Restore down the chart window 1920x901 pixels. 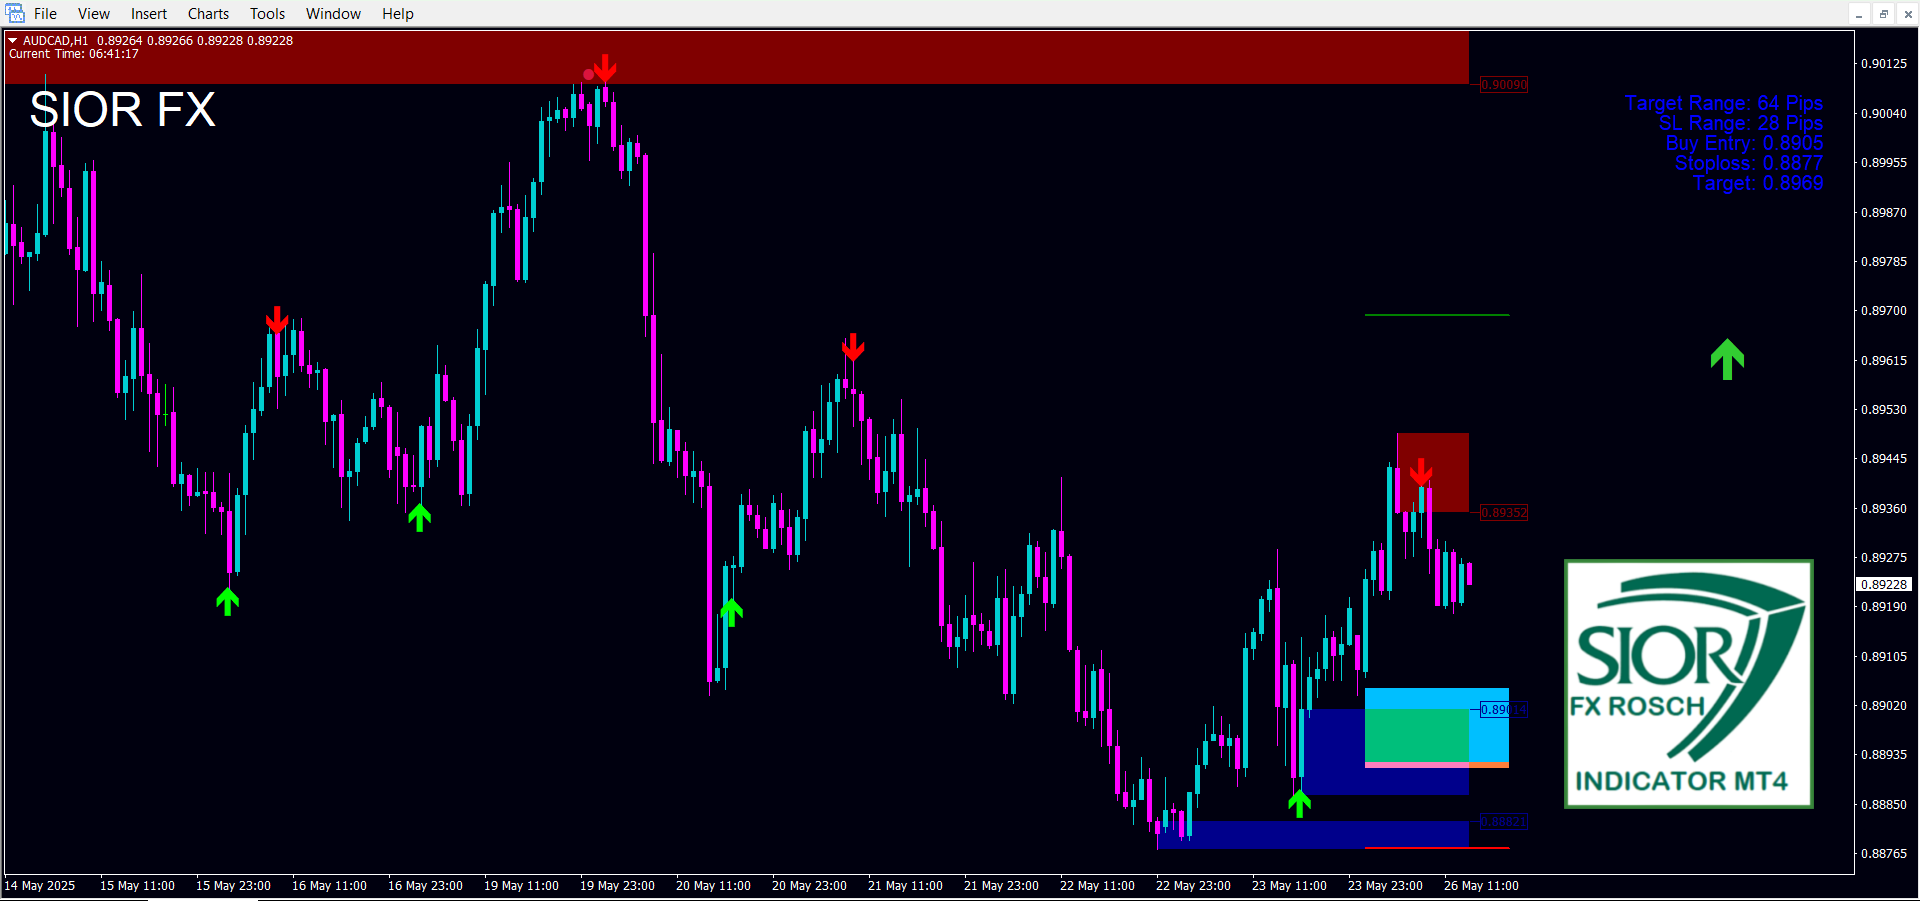pyautogui.click(x=1884, y=14)
